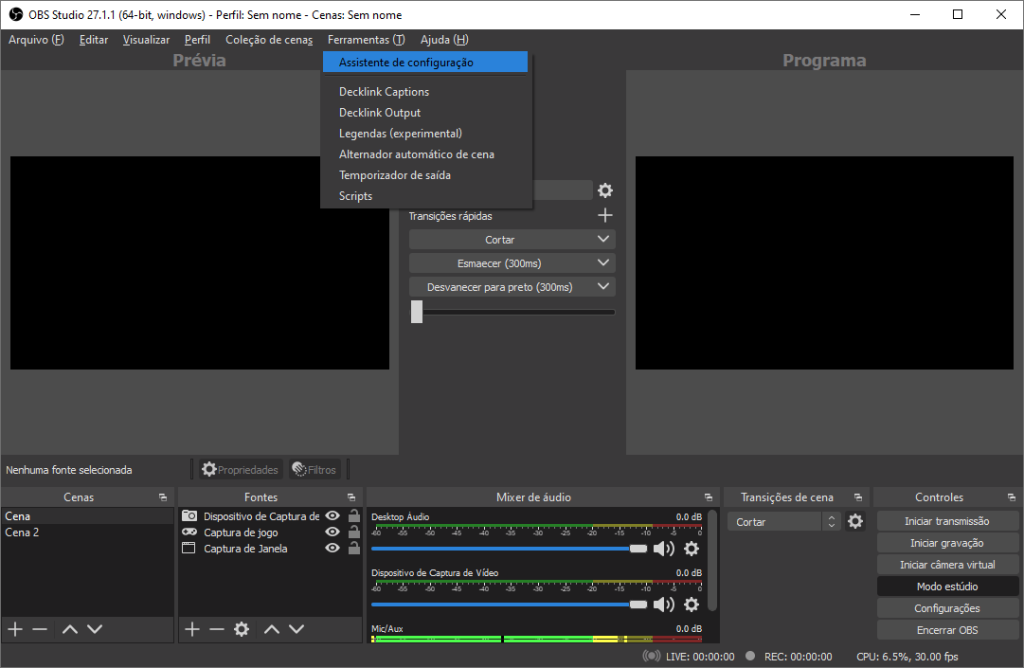This screenshot has height=668, width=1024.
Task: Remove selected source using the minus icon
Action: (x=216, y=629)
